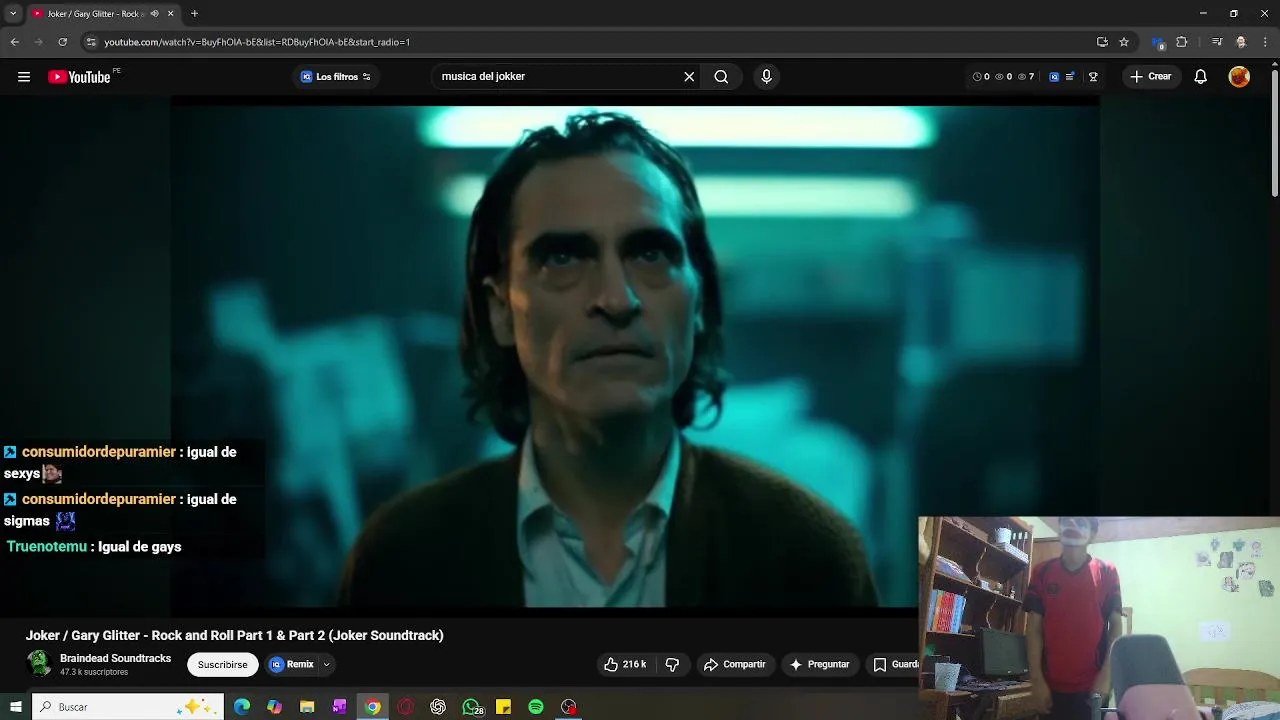Install app icon in address bar
Image resolution: width=1280 pixels, height=720 pixels.
(1102, 42)
